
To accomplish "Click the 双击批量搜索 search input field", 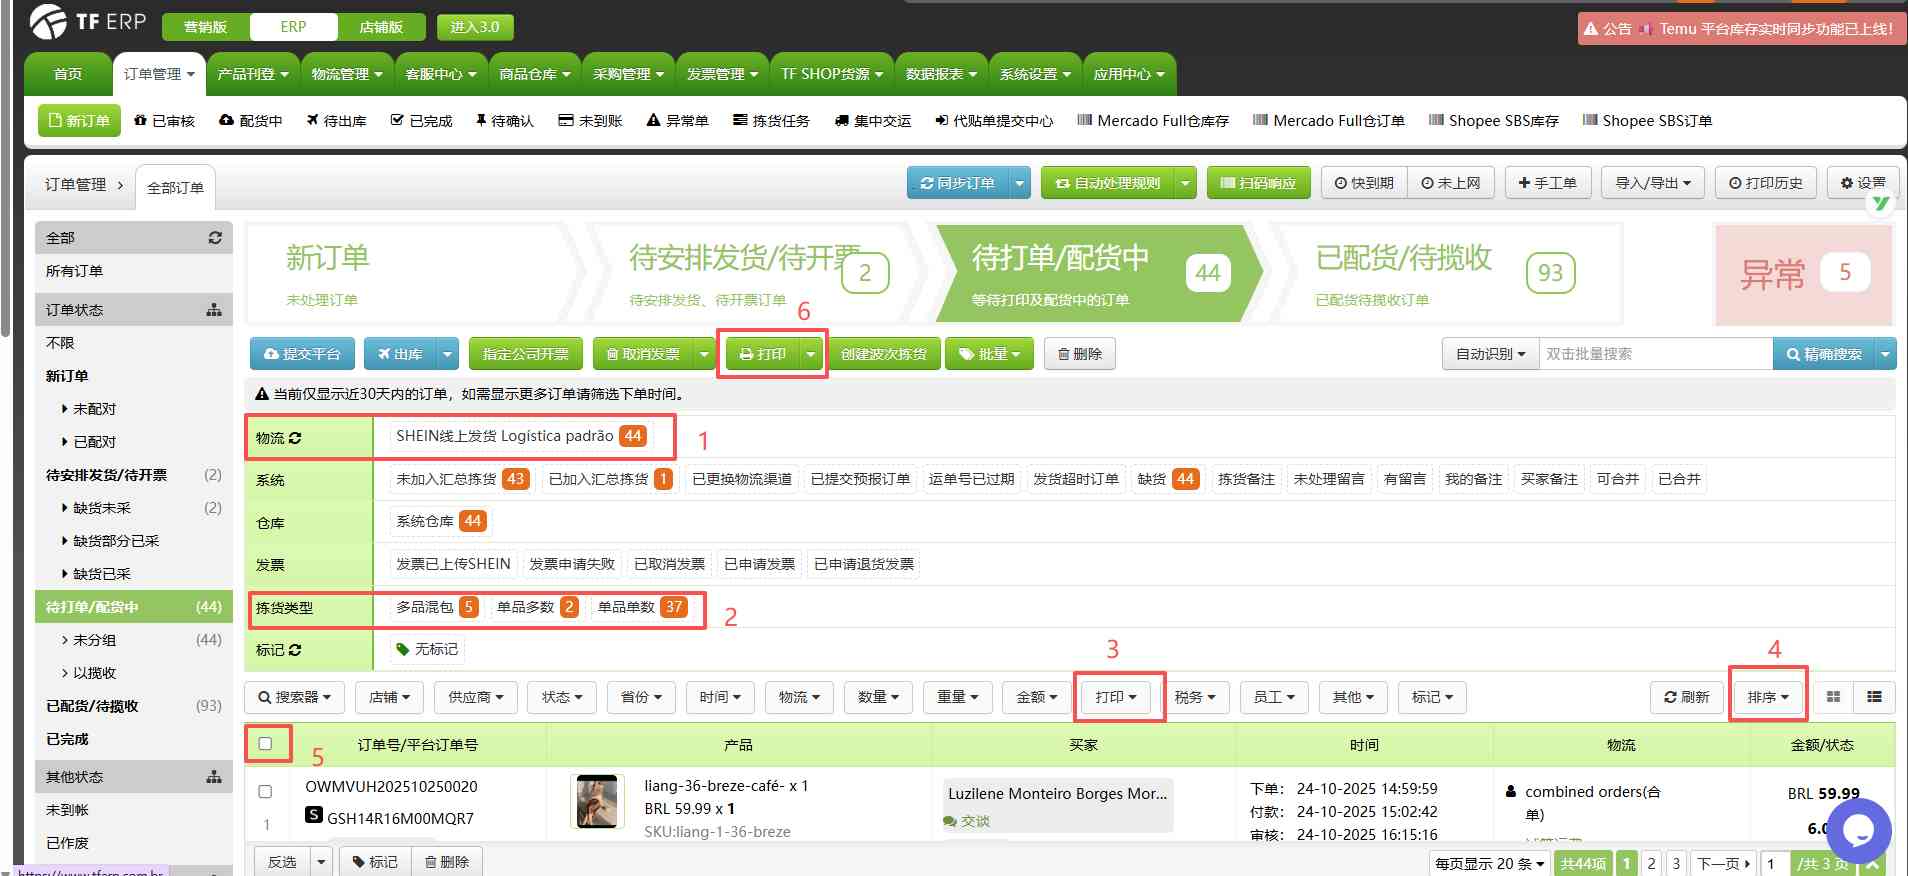I will click(x=1654, y=354).
